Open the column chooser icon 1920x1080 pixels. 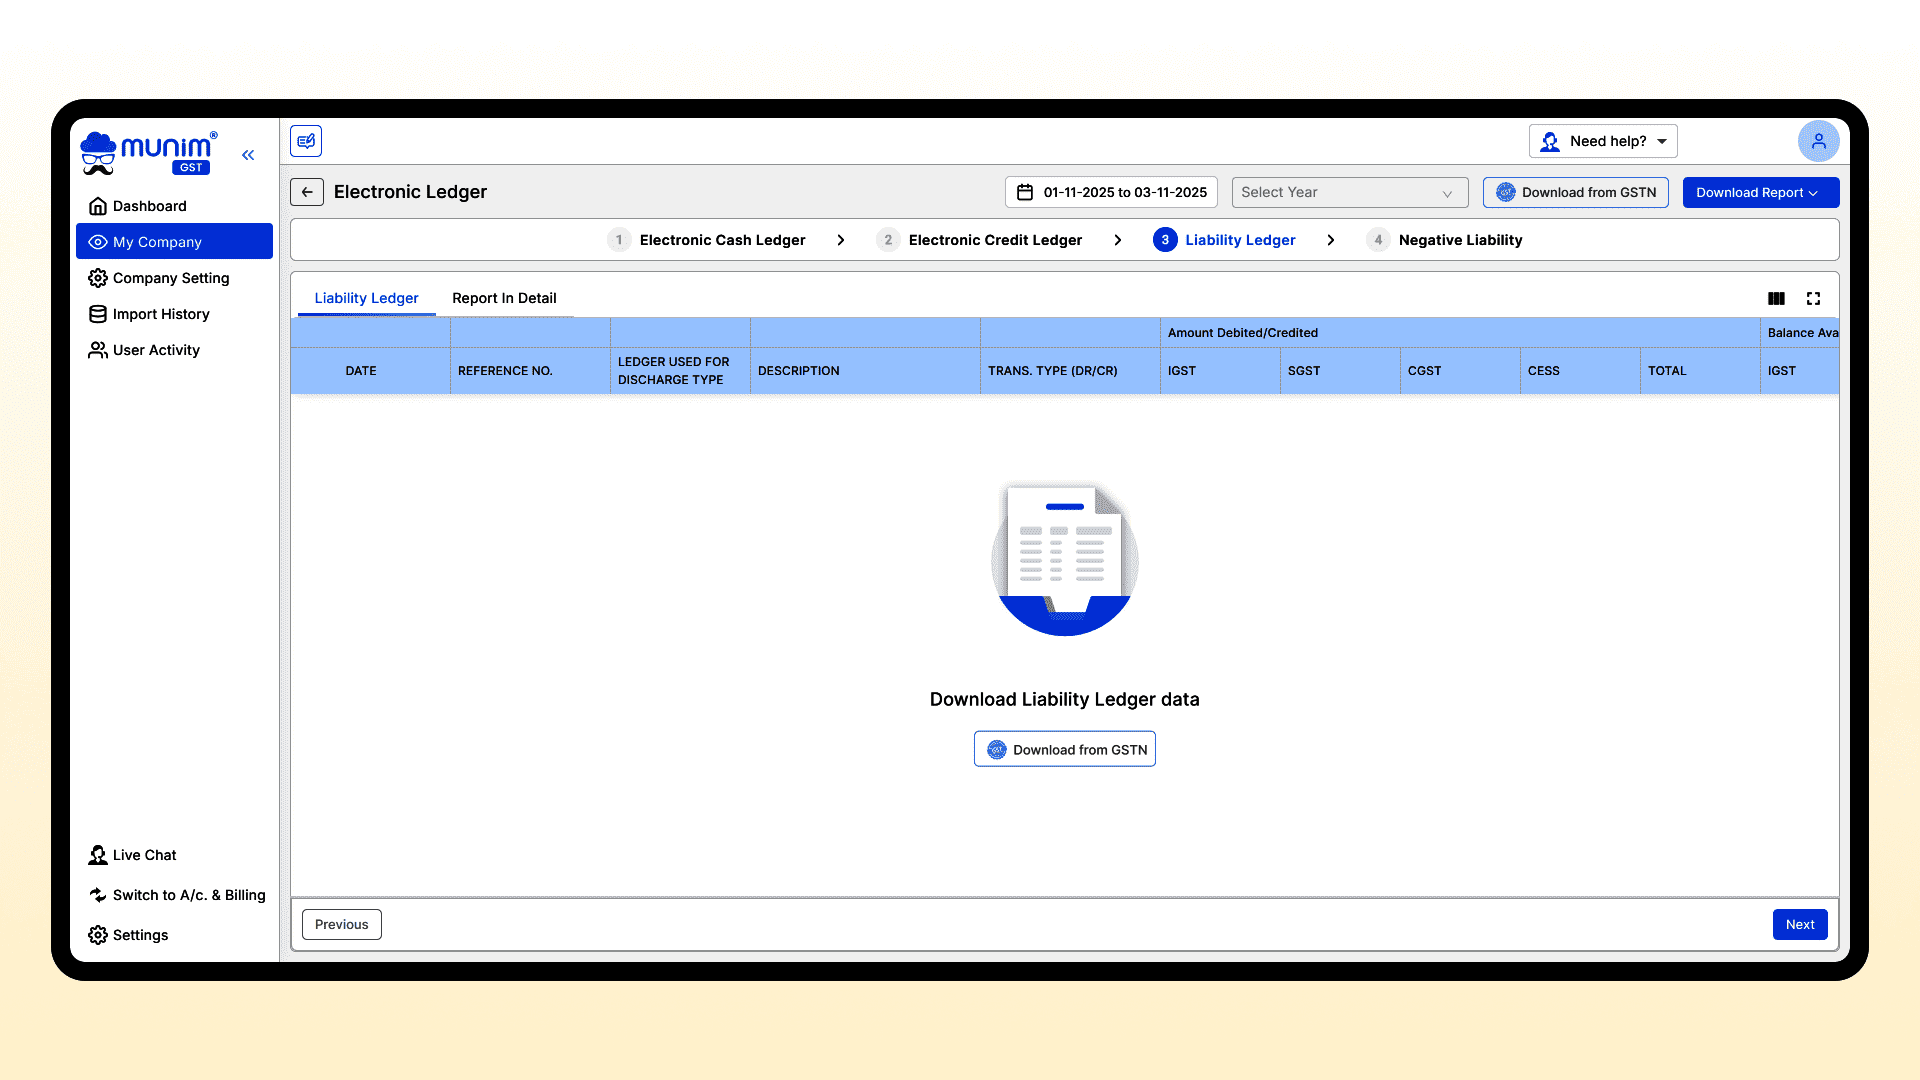pyautogui.click(x=1776, y=299)
